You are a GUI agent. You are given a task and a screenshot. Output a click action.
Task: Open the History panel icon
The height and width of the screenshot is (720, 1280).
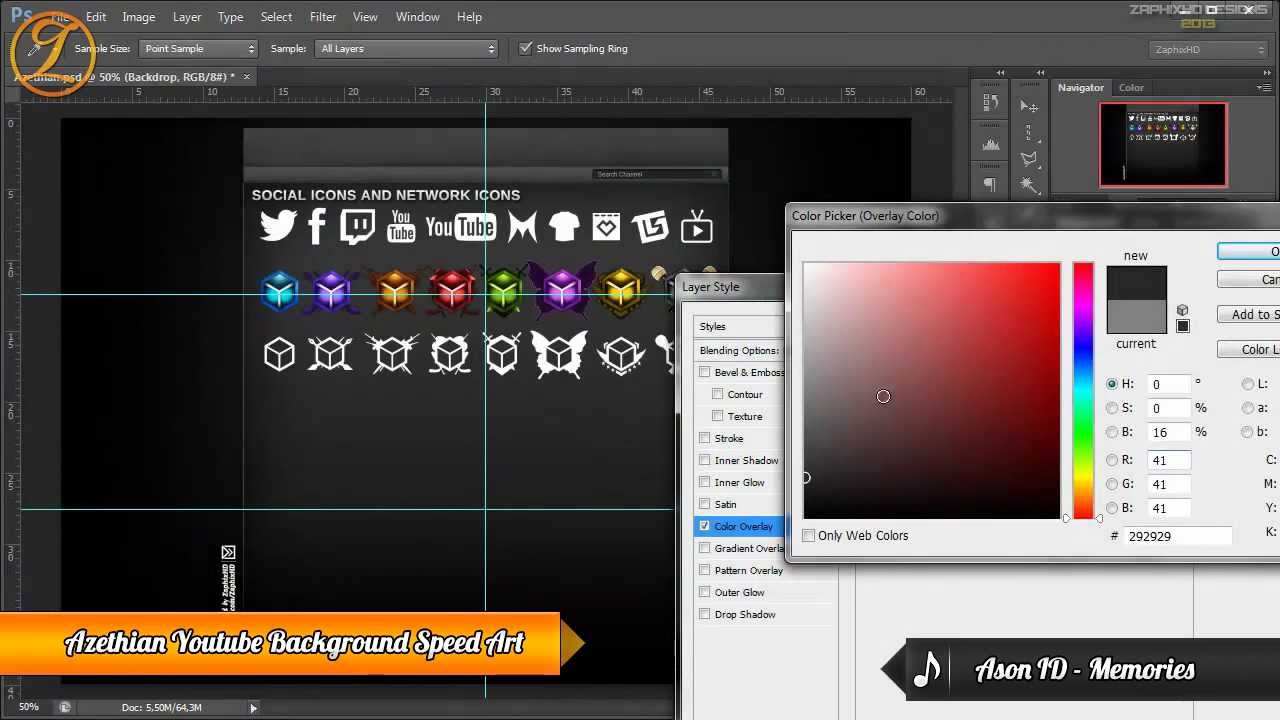(x=990, y=103)
